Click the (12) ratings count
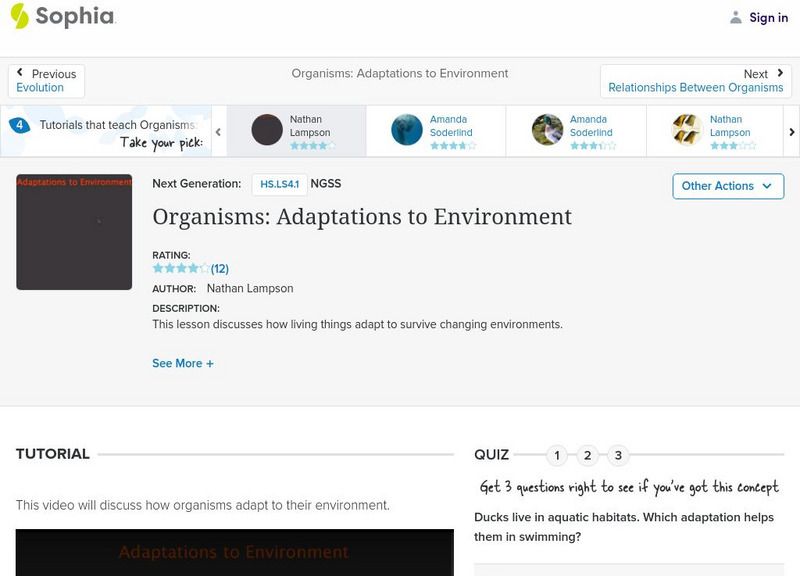800x576 pixels. tap(219, 268)
